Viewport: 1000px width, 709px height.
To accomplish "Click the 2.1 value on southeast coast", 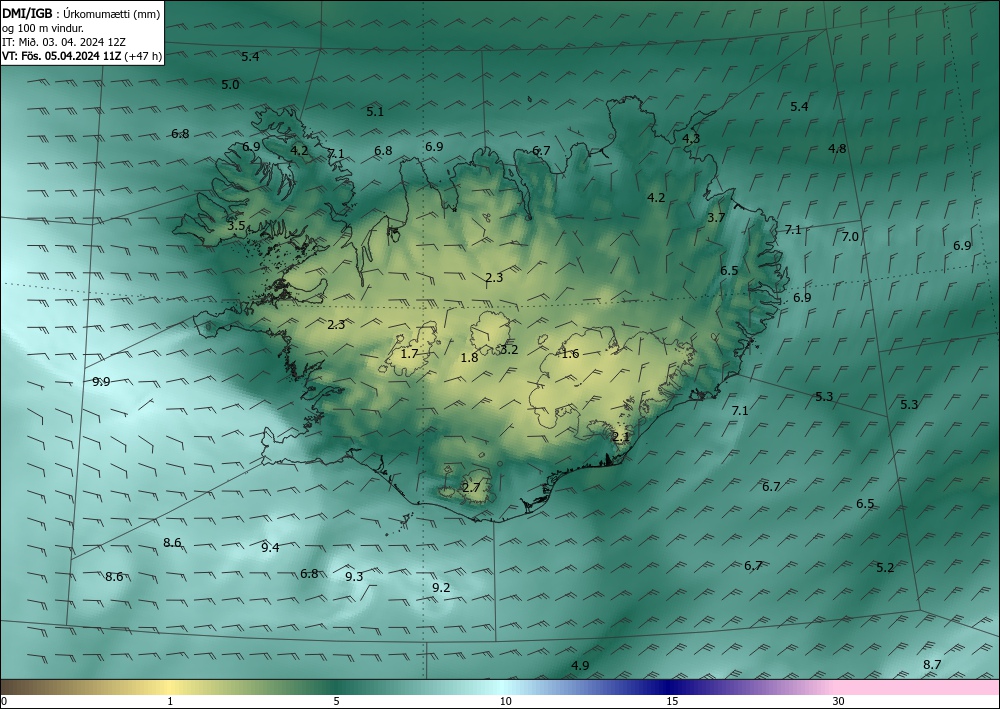I will (621, 437).
